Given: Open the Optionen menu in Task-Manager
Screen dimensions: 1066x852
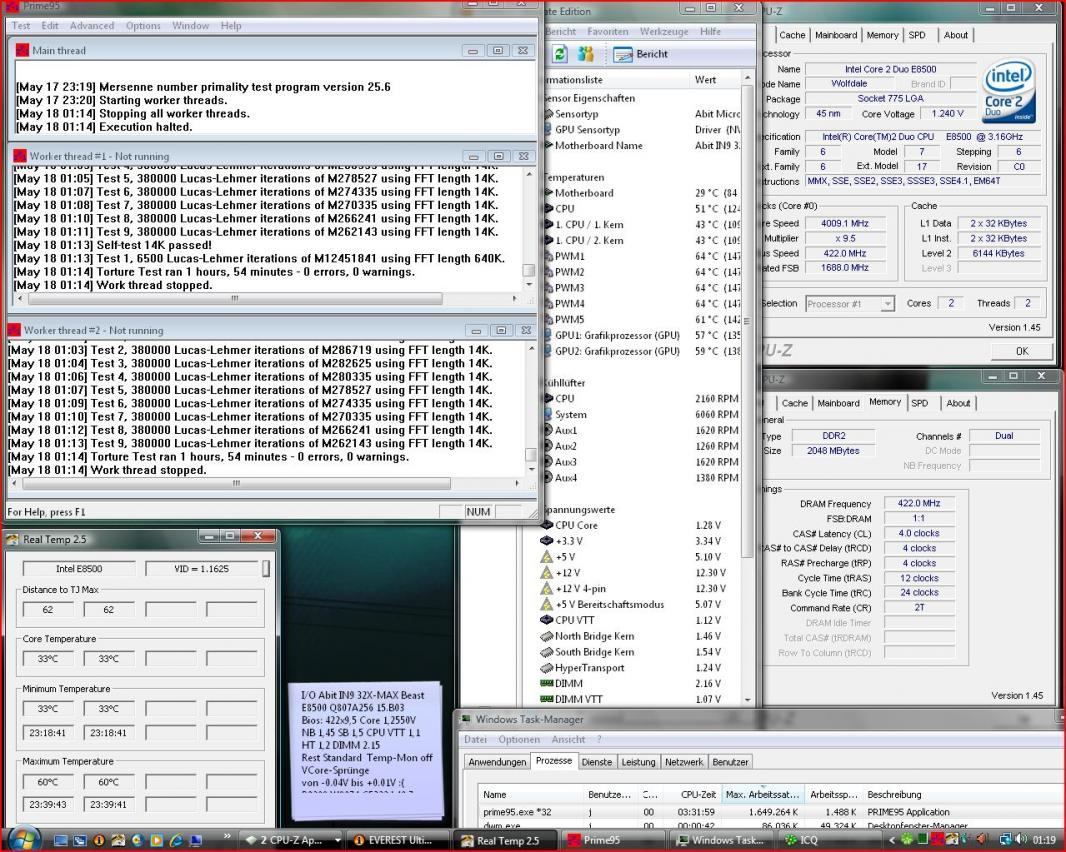Looking at the screenshot, I should [x=519, y=740].
